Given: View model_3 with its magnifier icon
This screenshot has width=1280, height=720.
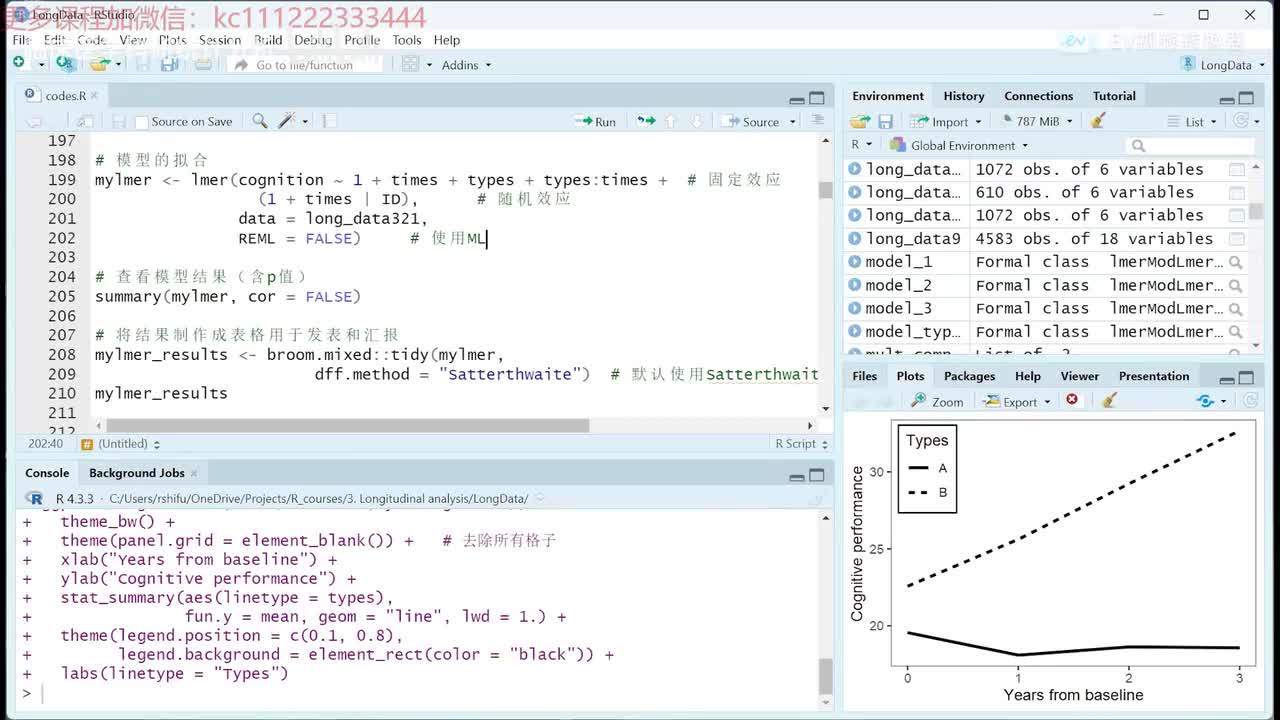Looking at the screenshot, I should click(1236, 308).
